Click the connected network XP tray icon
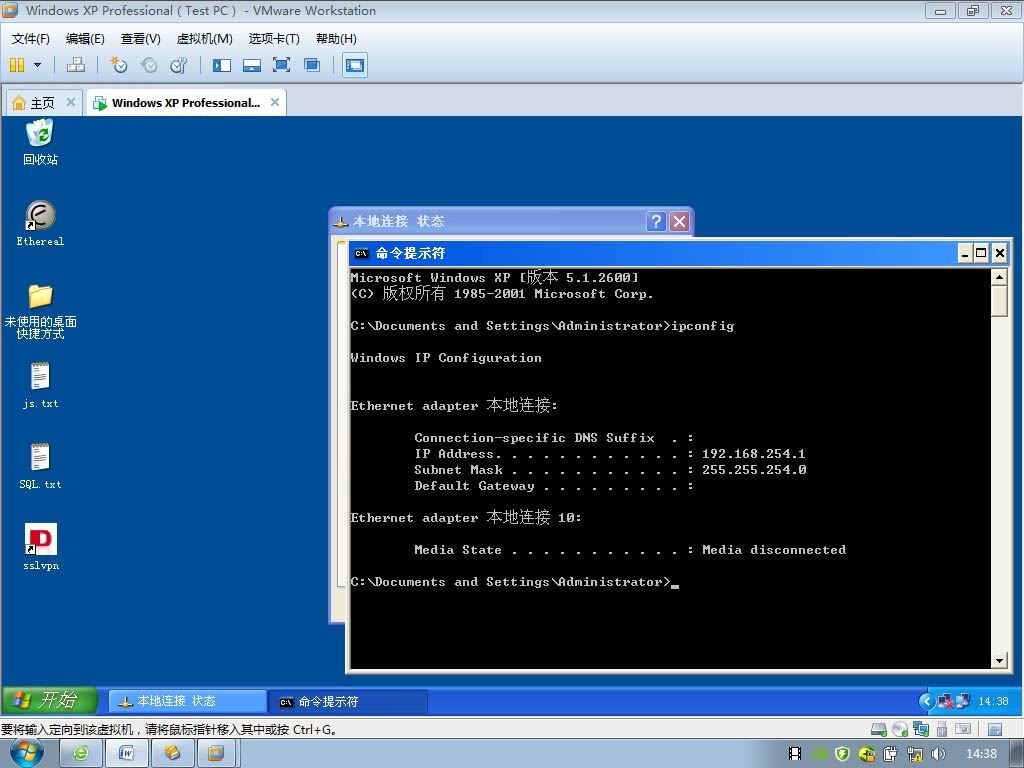This screenshot has width=1024, height=768. [962, 701]
